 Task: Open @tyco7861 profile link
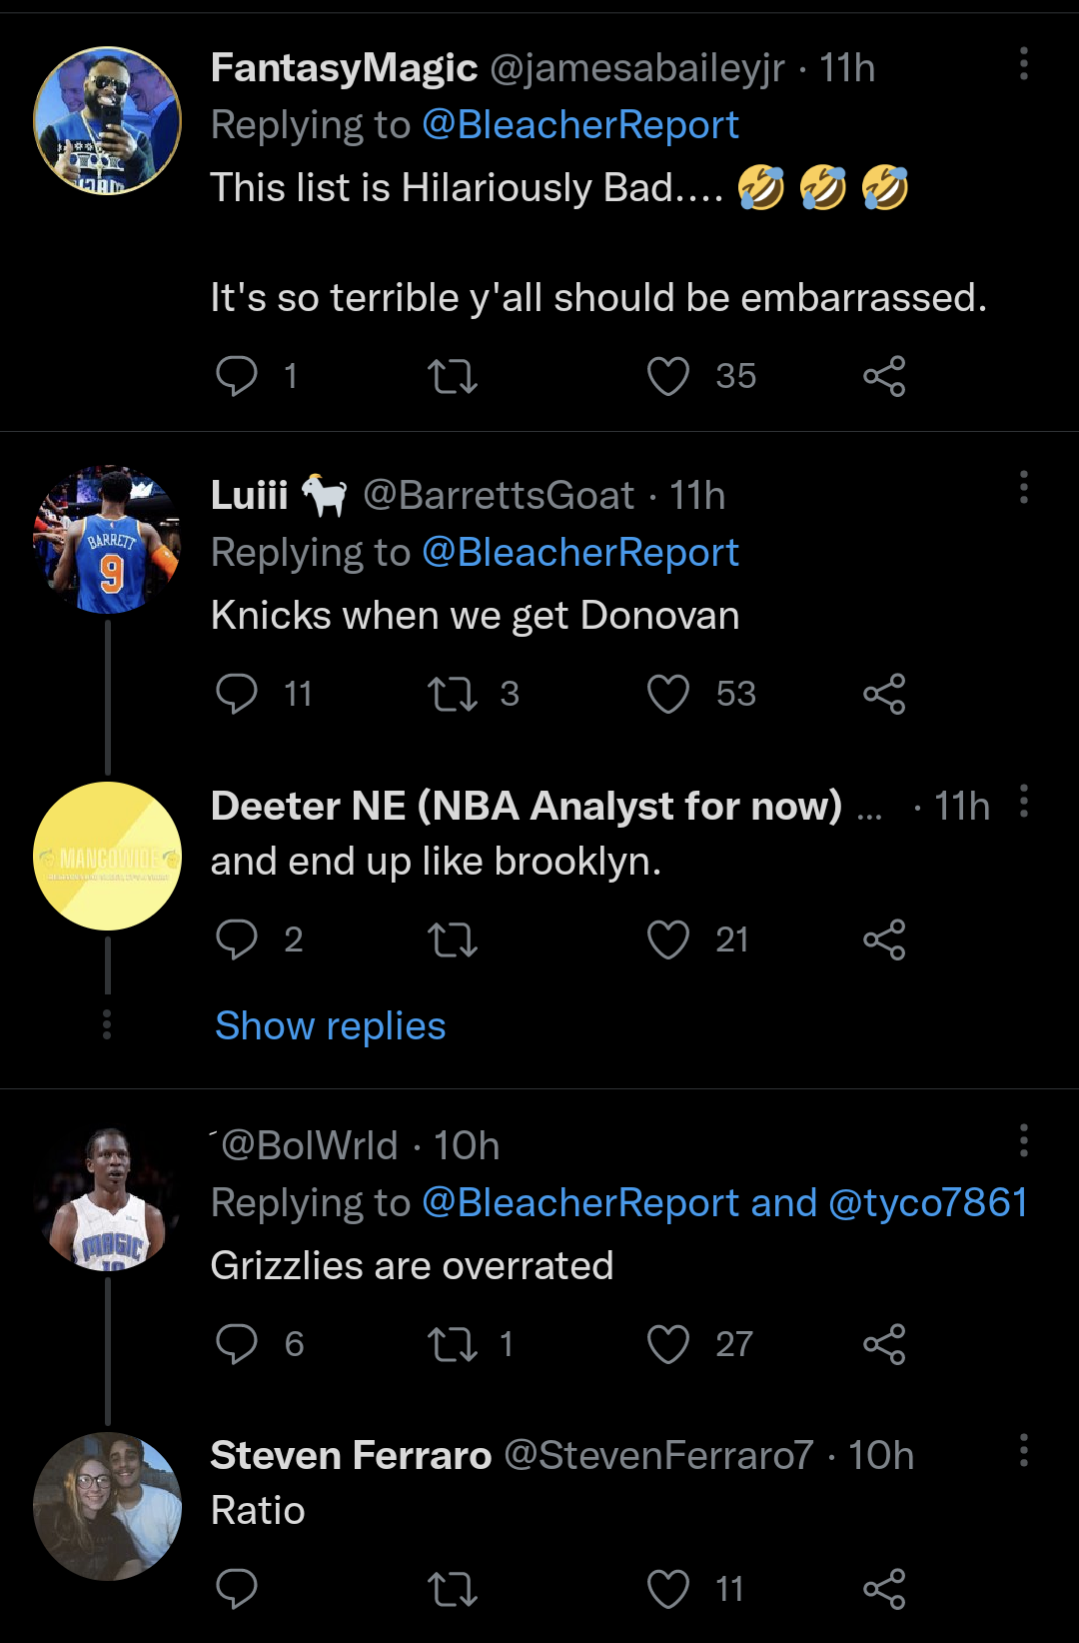(x=928, y=1202)
